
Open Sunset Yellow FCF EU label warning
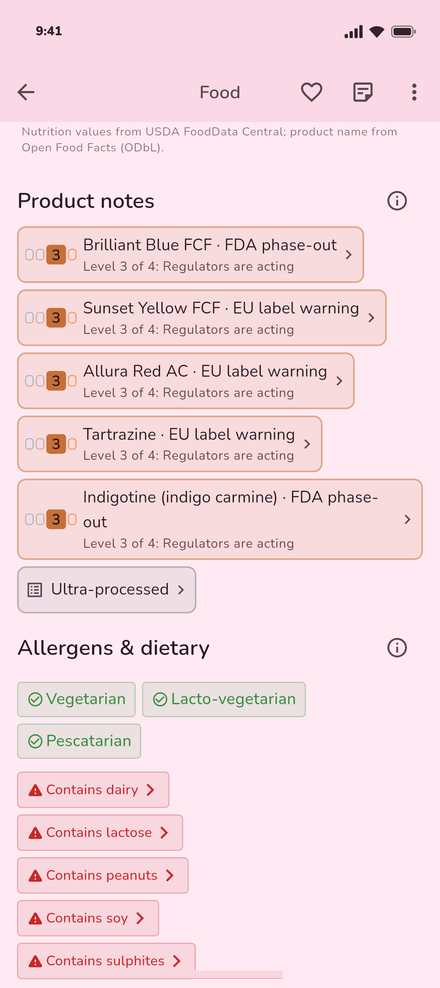(x=202, y=318)
